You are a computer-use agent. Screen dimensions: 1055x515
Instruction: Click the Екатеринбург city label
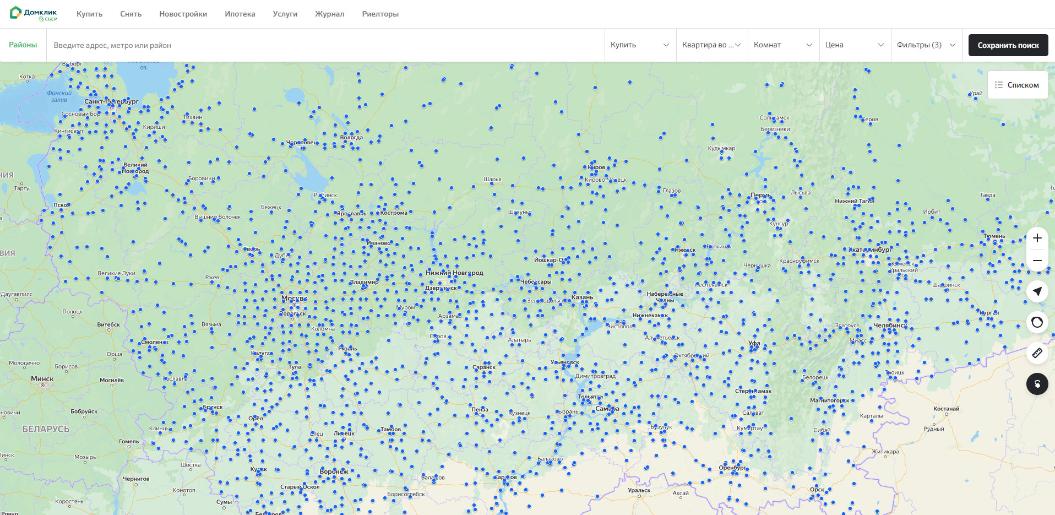pyautogui.click(x=869, y=250)
